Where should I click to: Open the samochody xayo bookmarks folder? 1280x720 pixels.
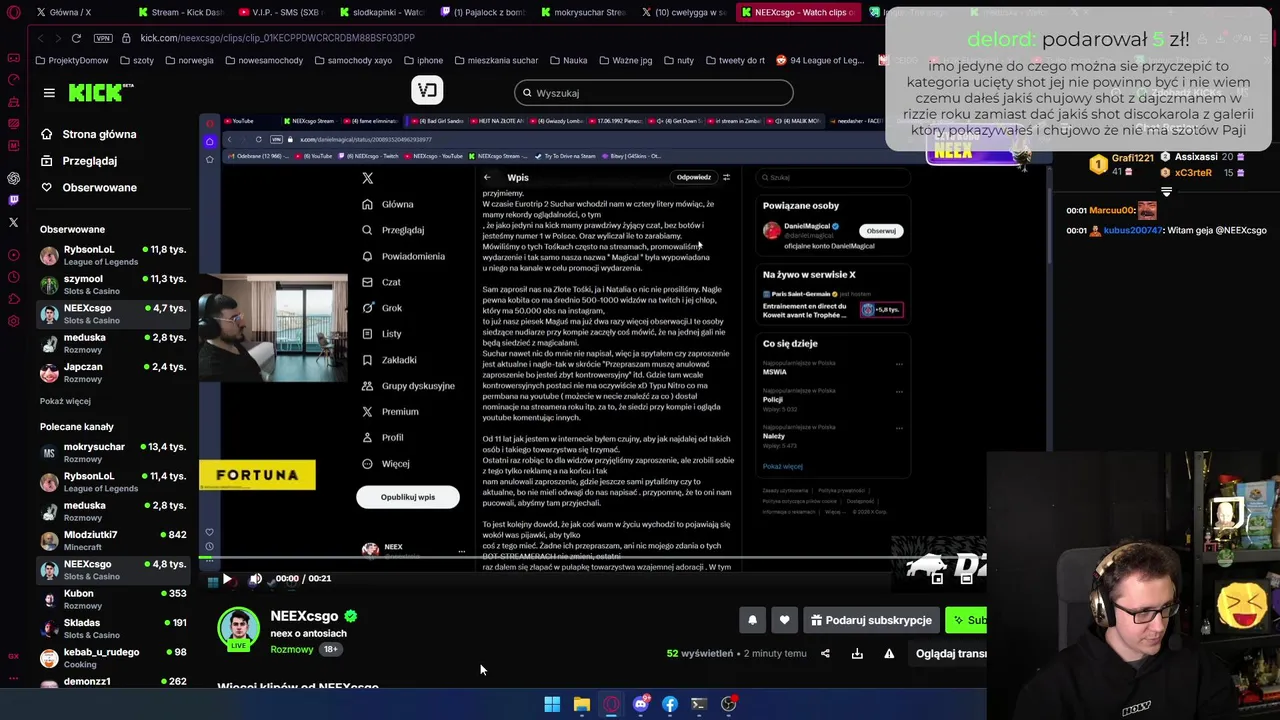pos(353,60)
